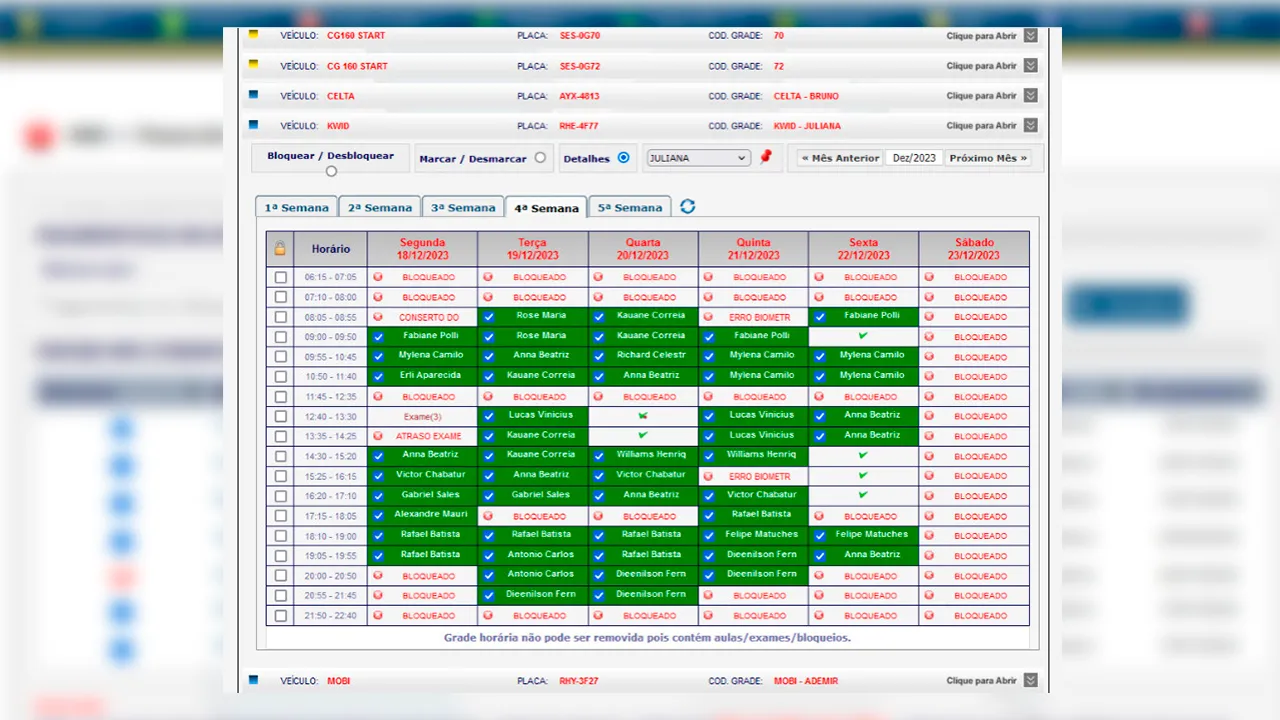
Task: Select the Marcar / Desmarcar radio option
Action: click(x=540, y=158)
